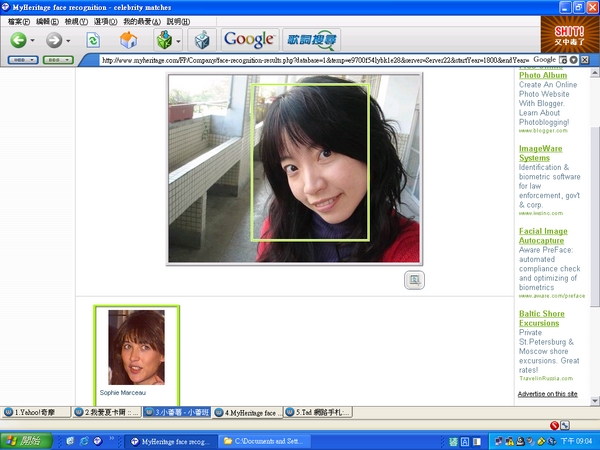Select the Sophie Marceau match photo

137,347
